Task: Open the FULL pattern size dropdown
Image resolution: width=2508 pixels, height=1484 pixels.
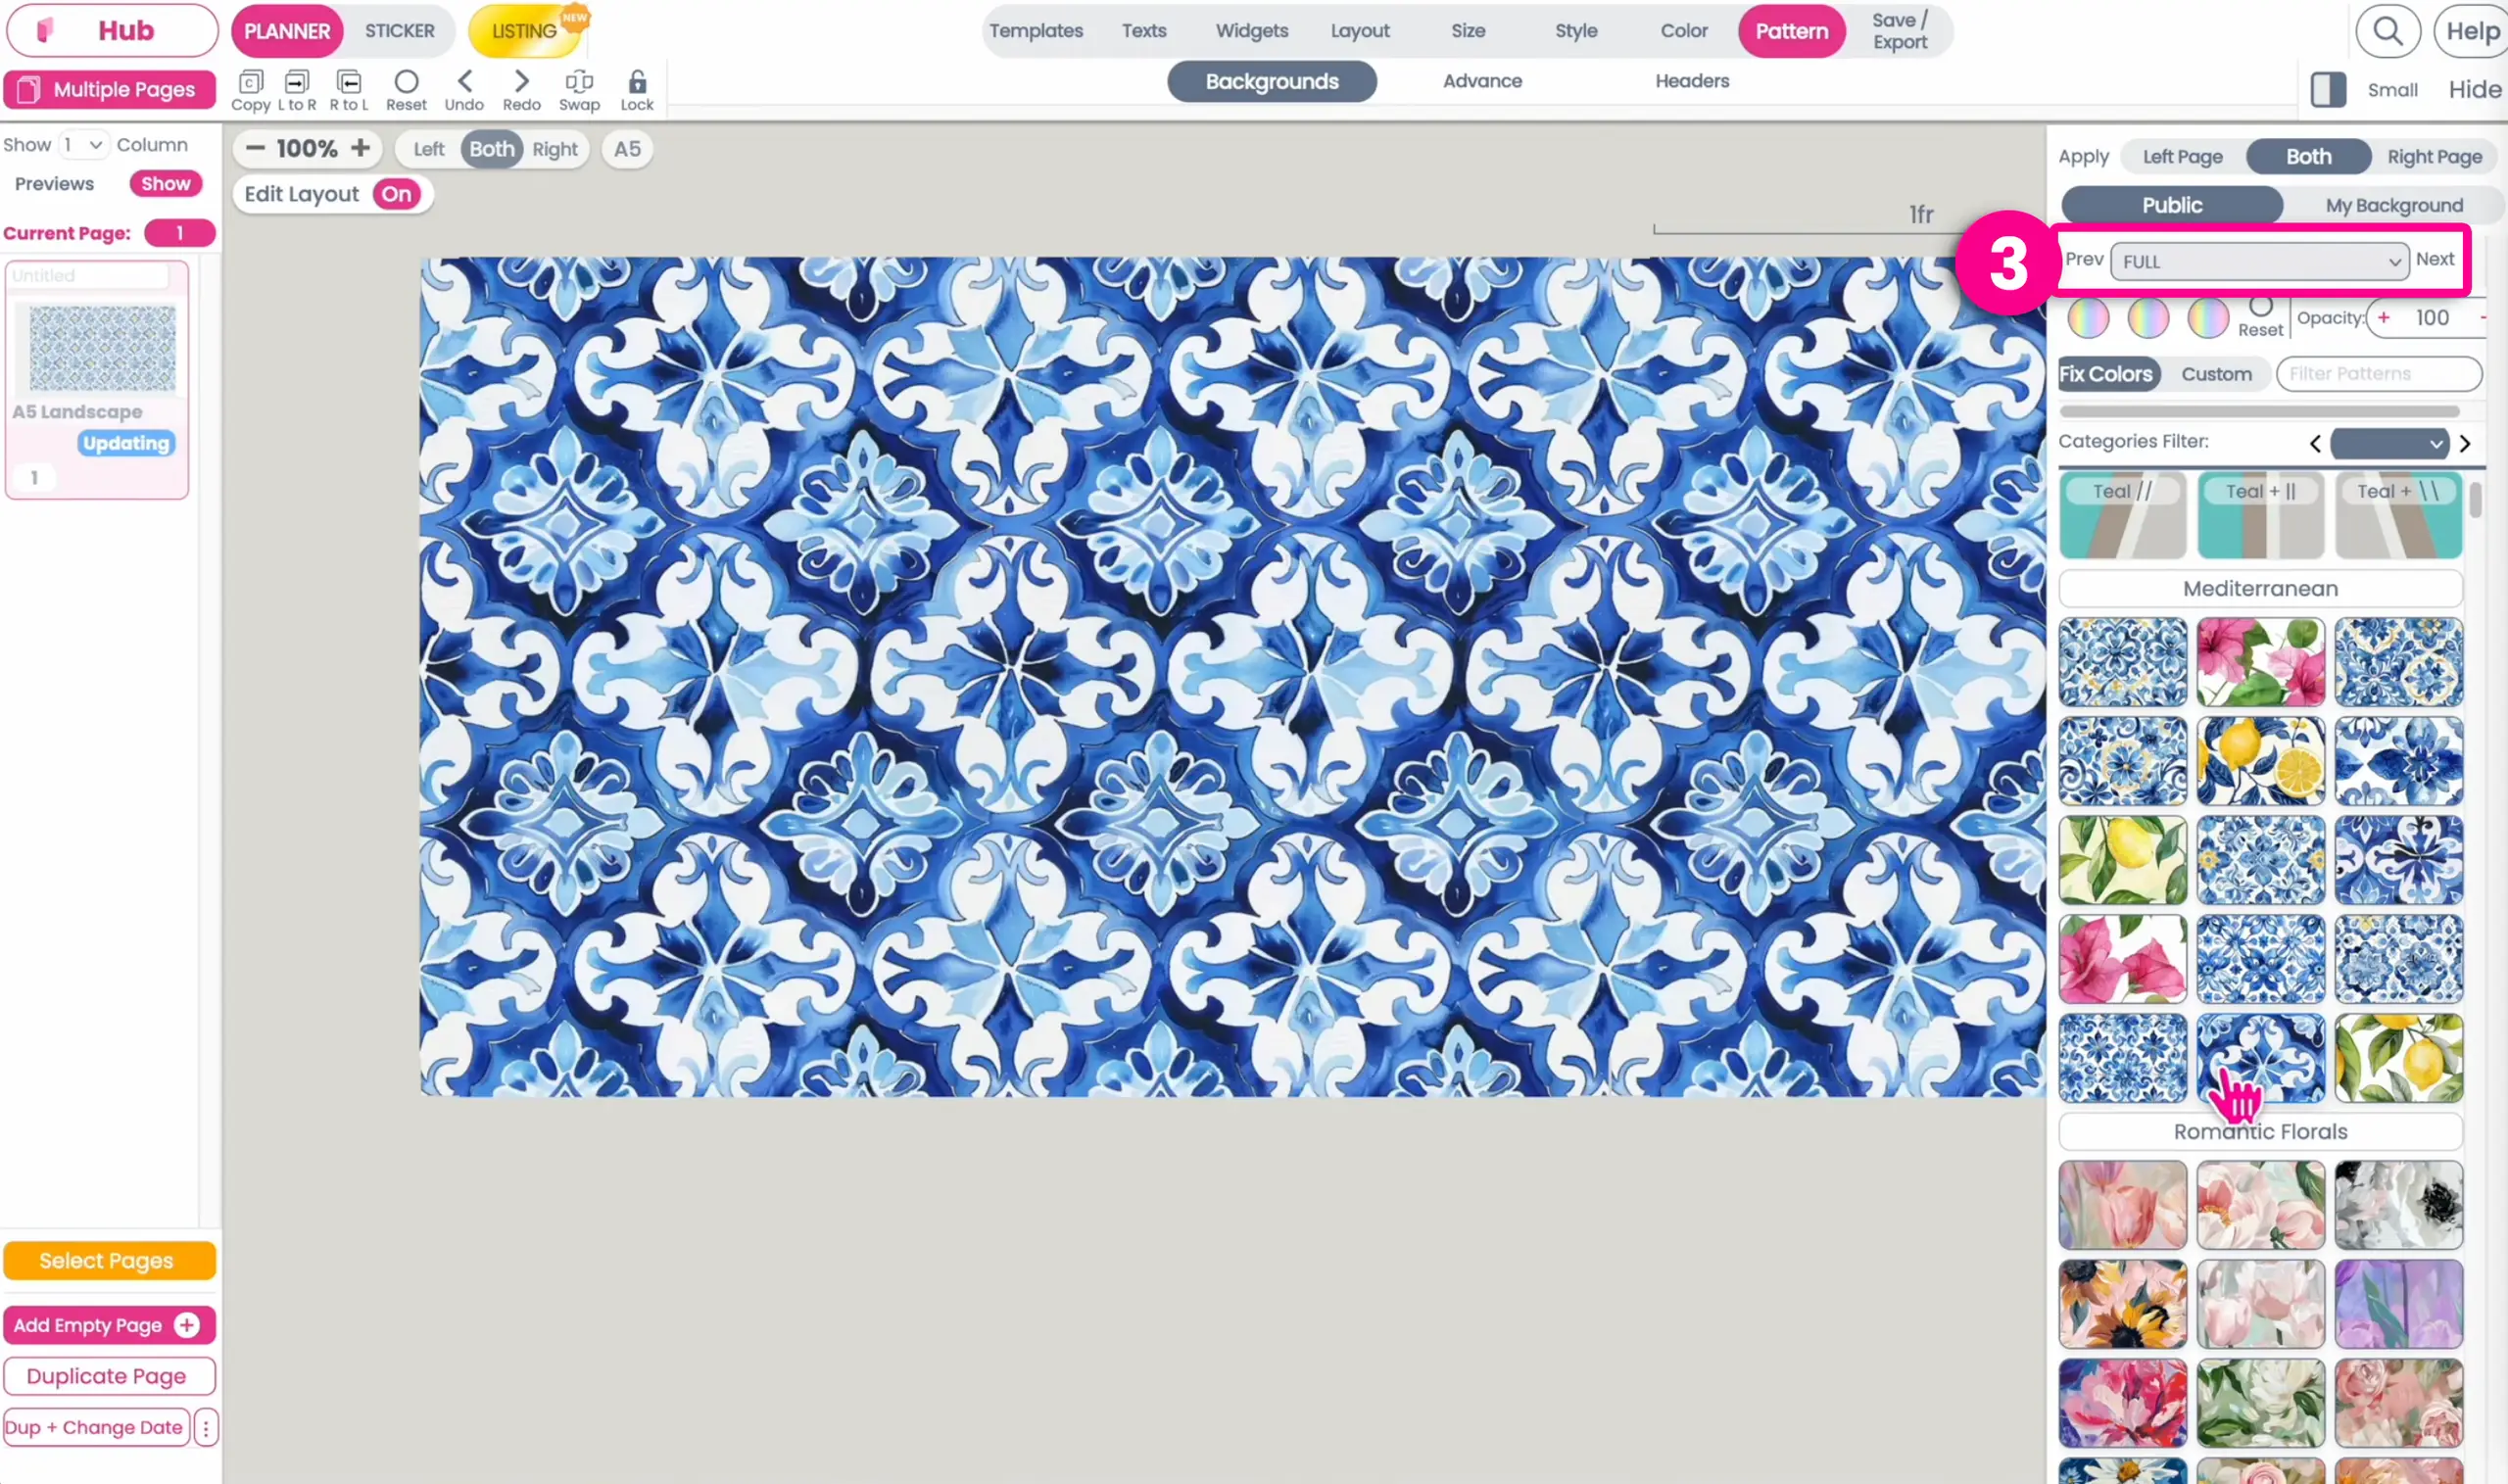Action: tap(2259, 261)
